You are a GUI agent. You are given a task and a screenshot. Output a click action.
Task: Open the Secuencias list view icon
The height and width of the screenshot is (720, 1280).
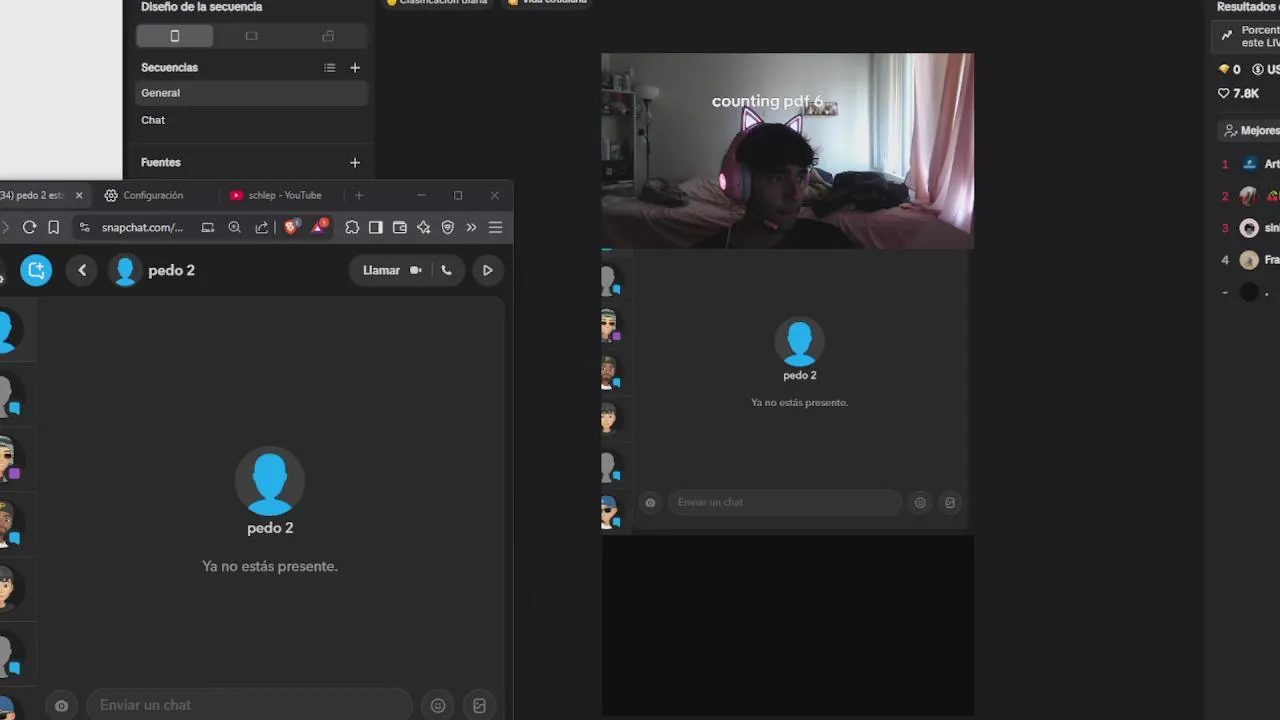click(330, 68)
